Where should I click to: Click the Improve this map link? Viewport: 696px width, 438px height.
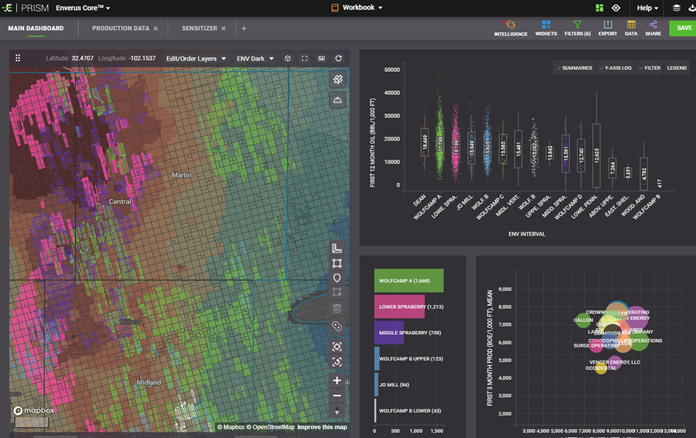point(320,428)
